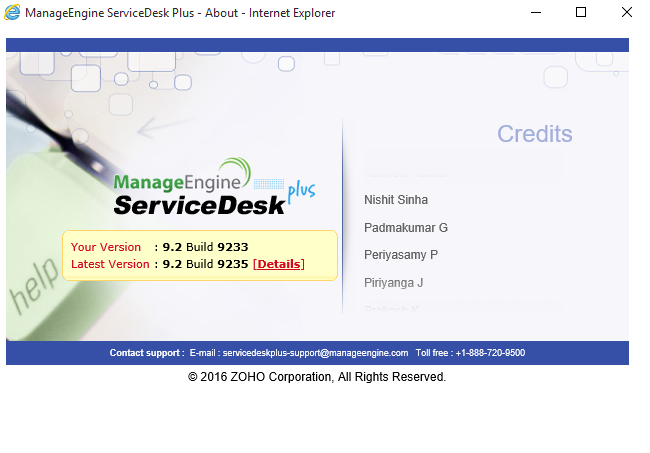This screenshot has width=650, height=453.
Task: Select the Your Version label
Action: pyautogui.click(x=106, y=247)
